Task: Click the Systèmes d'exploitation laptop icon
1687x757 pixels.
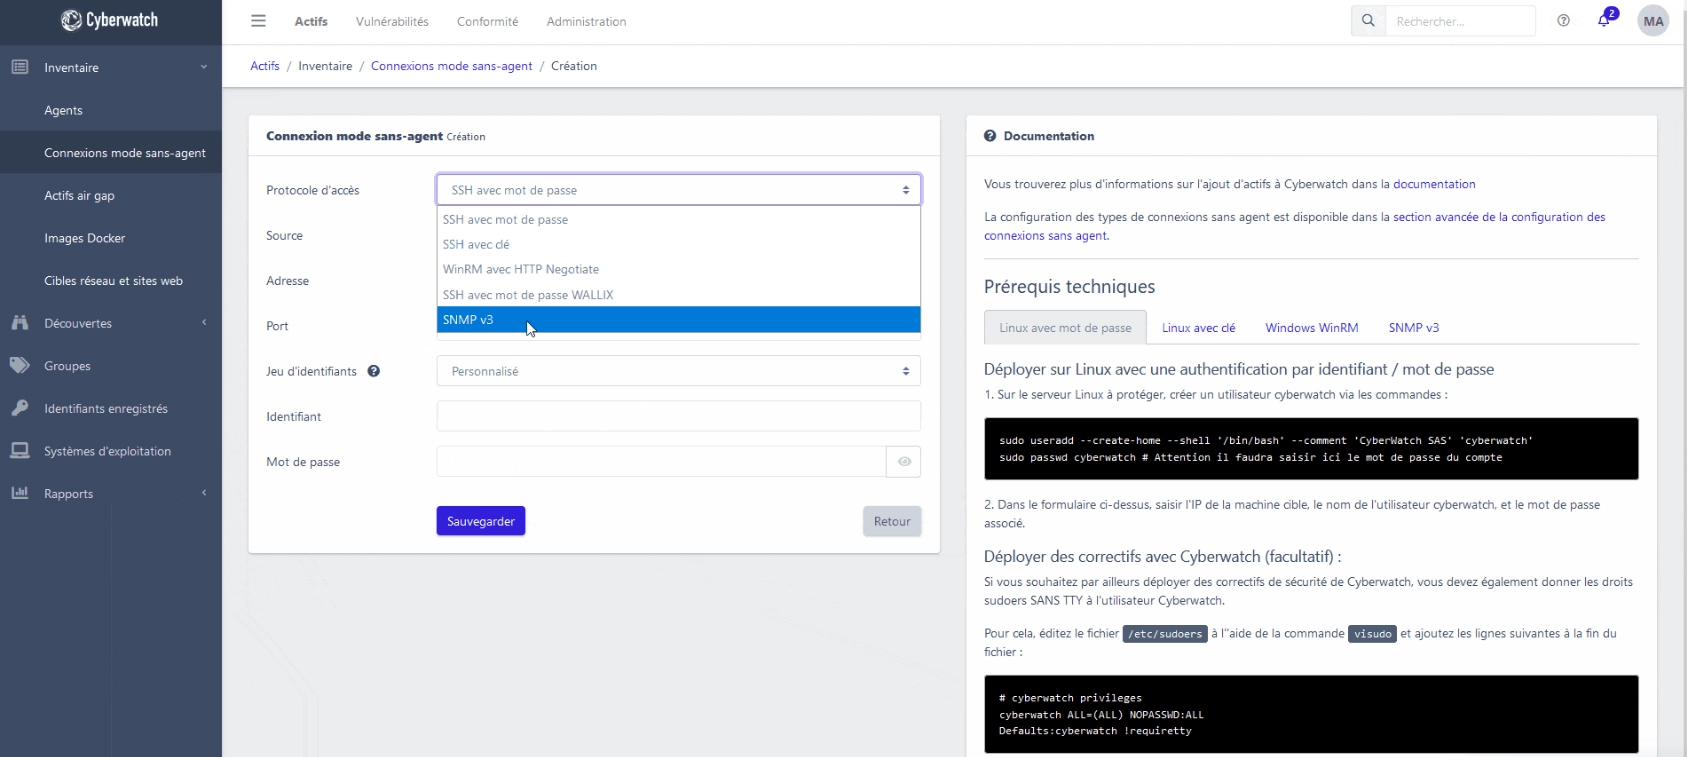Action: coord(20,451)
